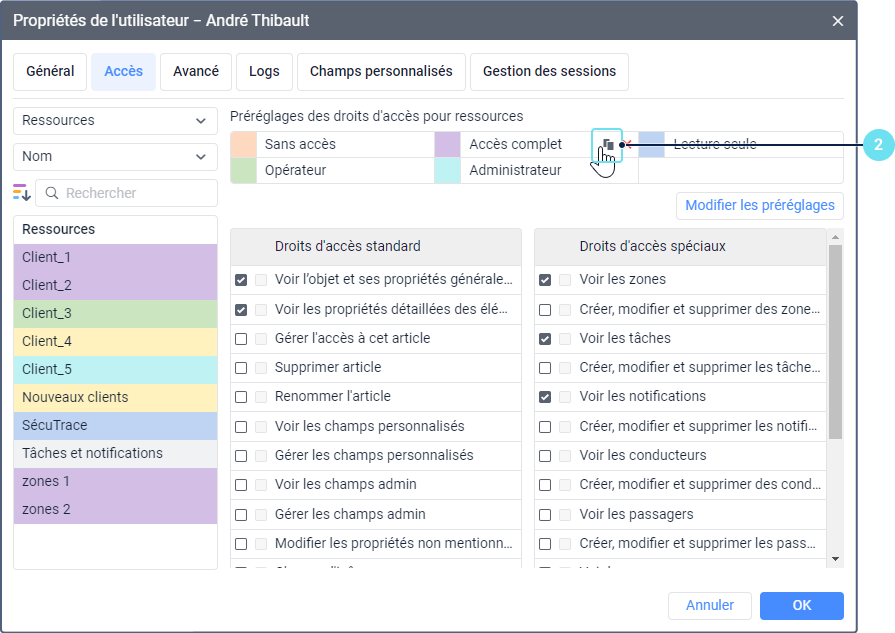
Task: Enable the Supprimer article checkbox
Action: (241, 367)
